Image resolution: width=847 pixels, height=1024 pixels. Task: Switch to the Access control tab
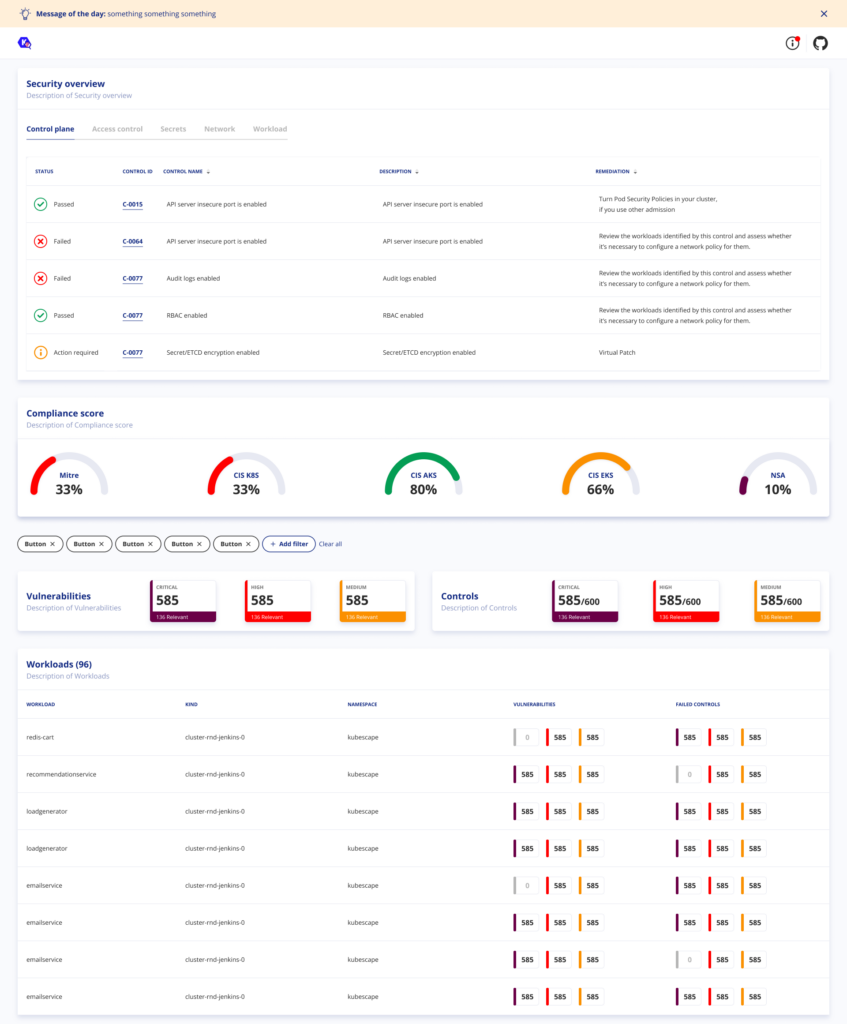117,129
